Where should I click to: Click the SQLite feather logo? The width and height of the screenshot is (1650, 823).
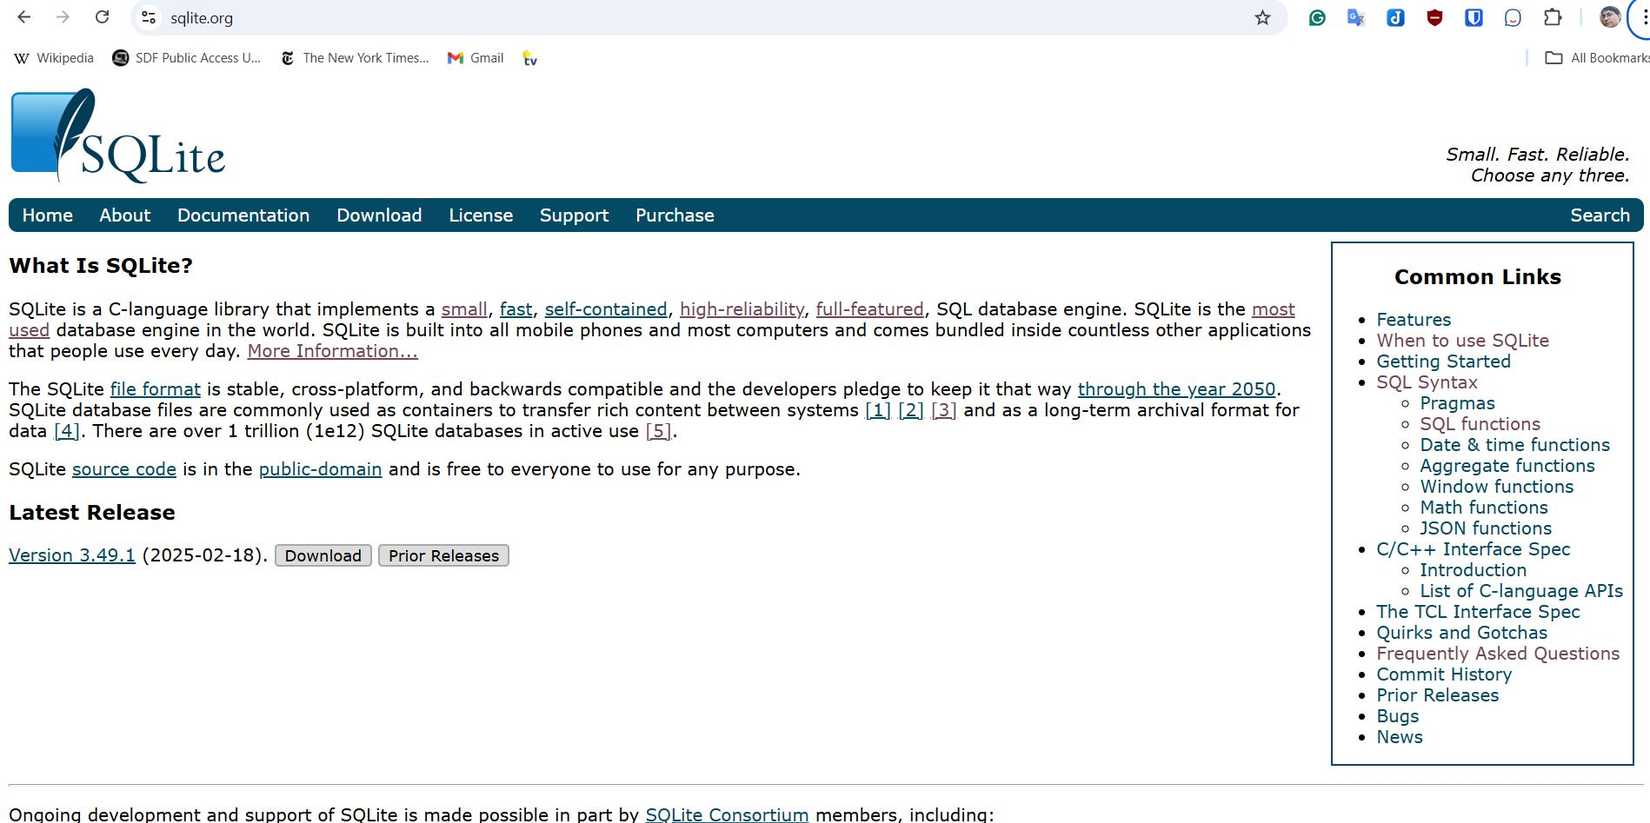[118, 136]
